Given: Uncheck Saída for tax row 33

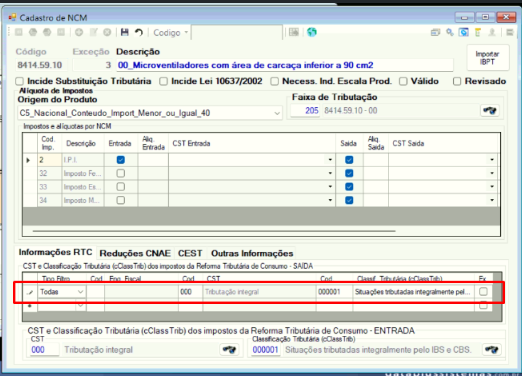Looking at the screenshot, I should tap(349, 187).
